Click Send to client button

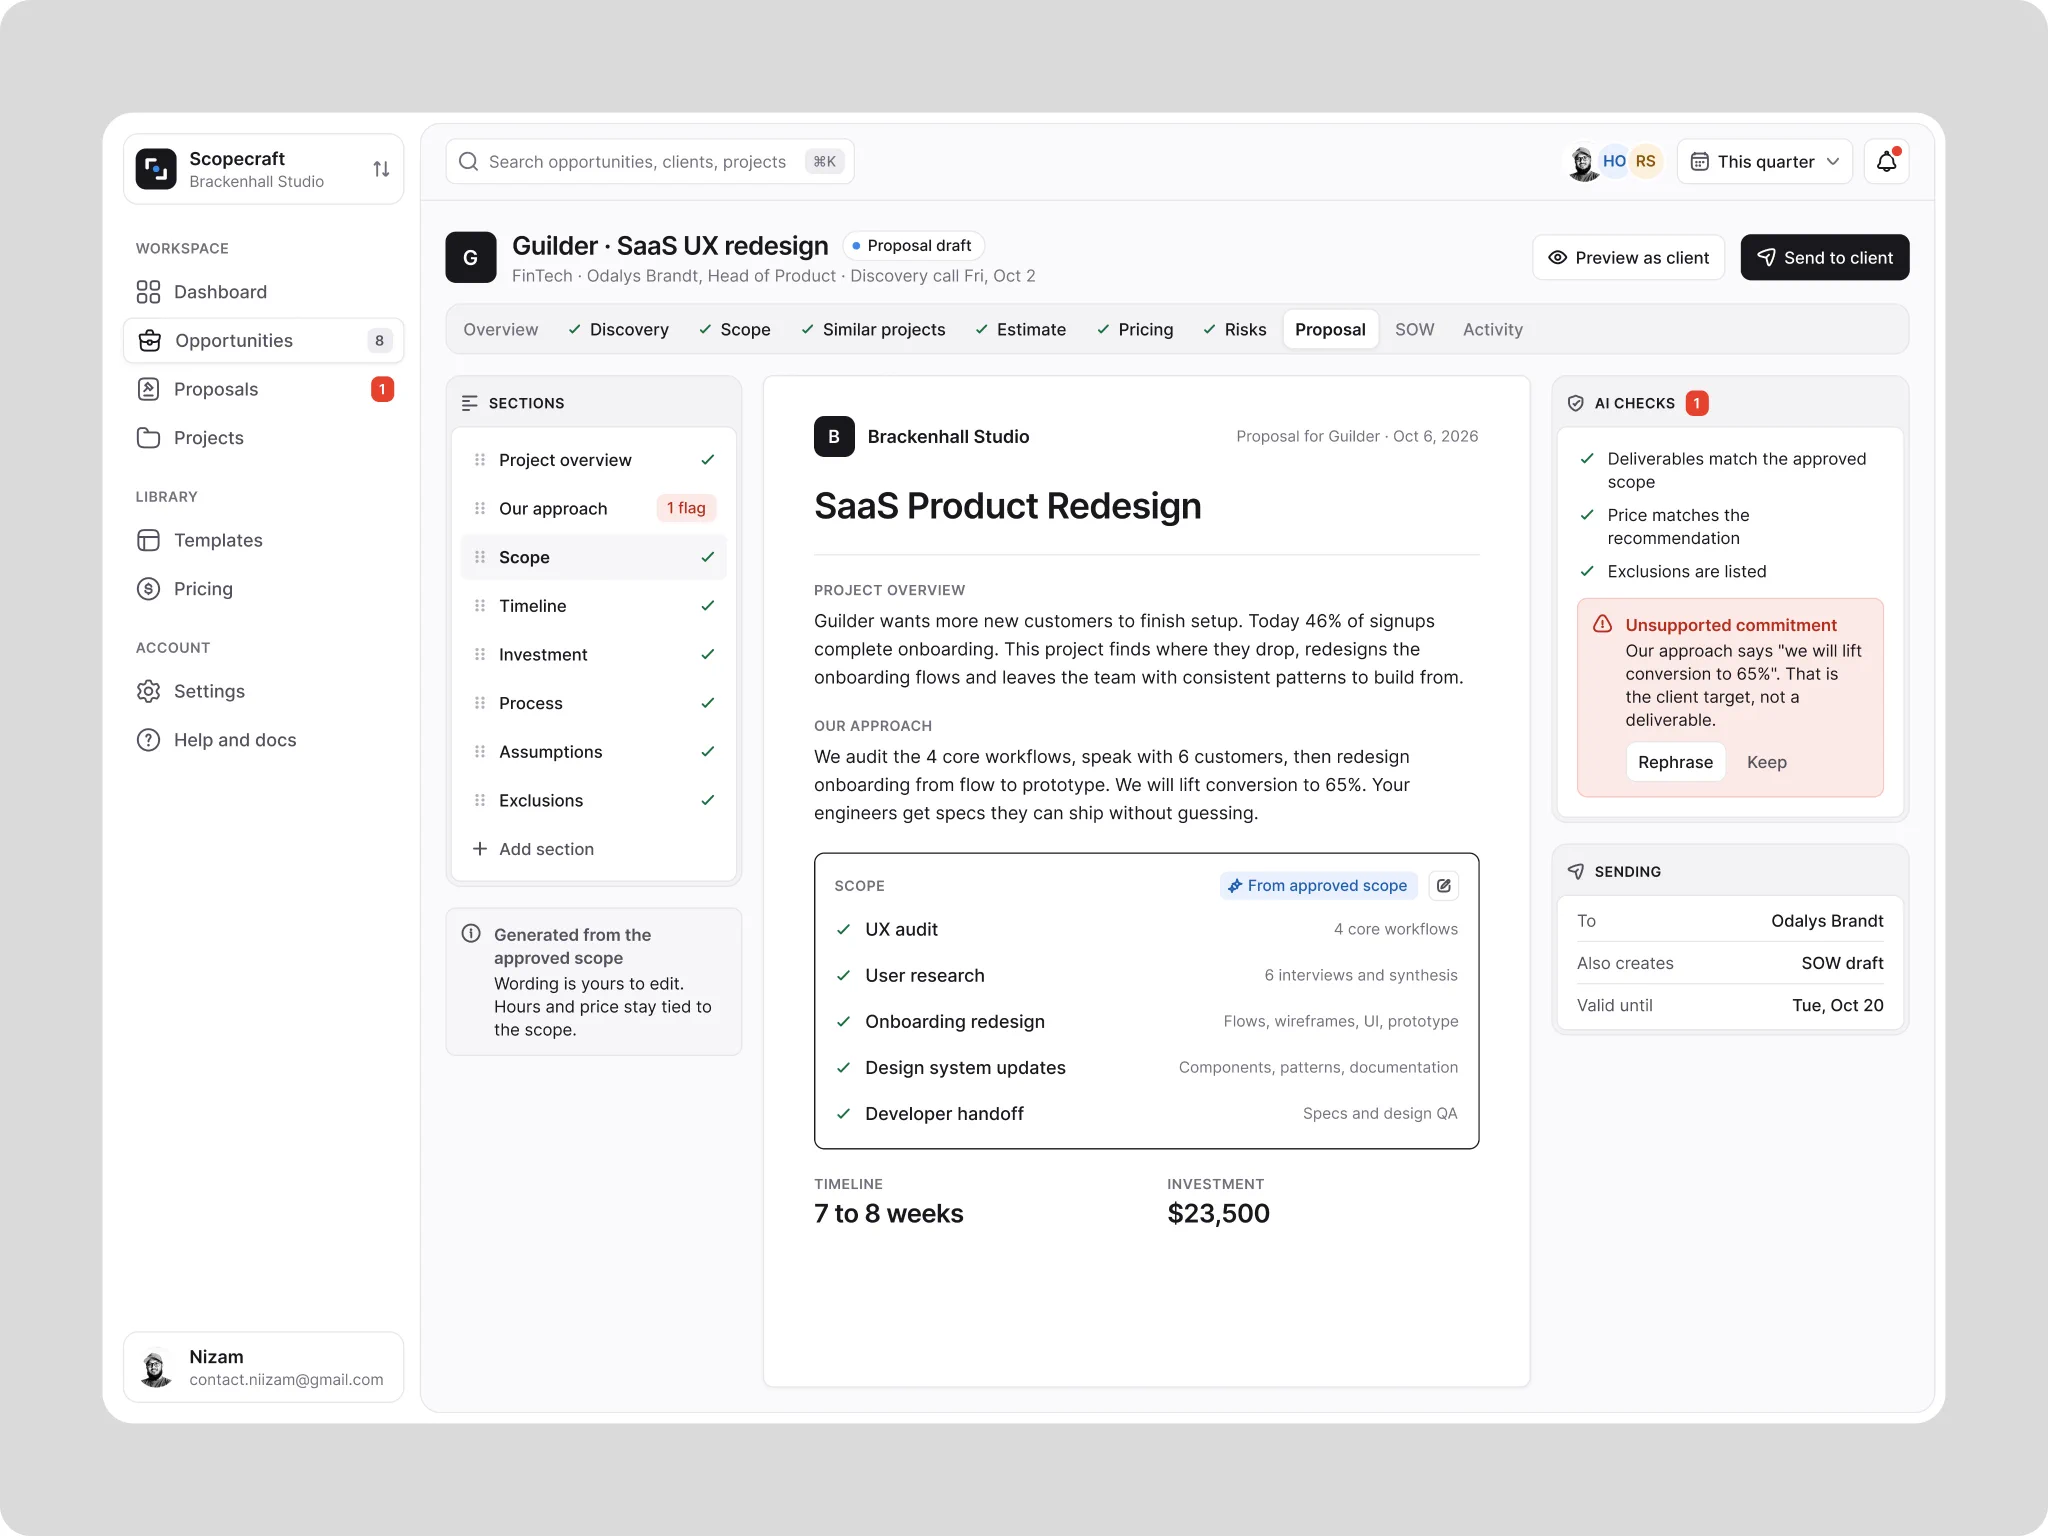[1825, 258]
